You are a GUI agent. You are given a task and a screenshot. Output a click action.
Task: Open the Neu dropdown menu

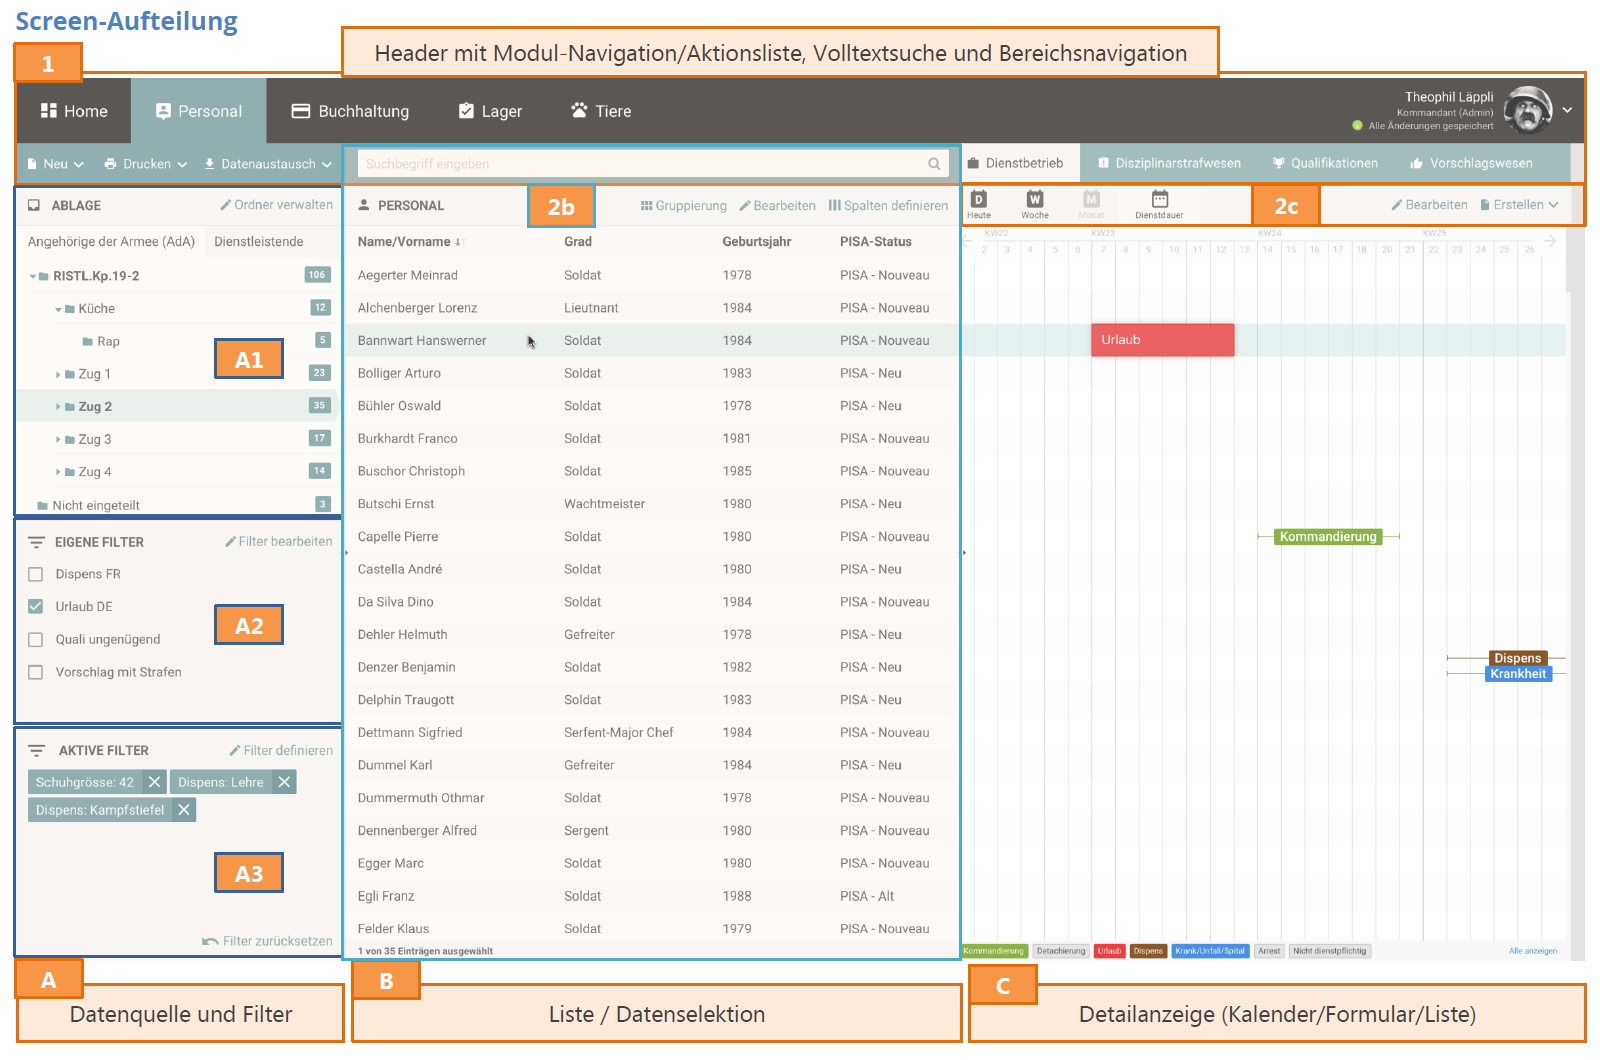[56, 164]
